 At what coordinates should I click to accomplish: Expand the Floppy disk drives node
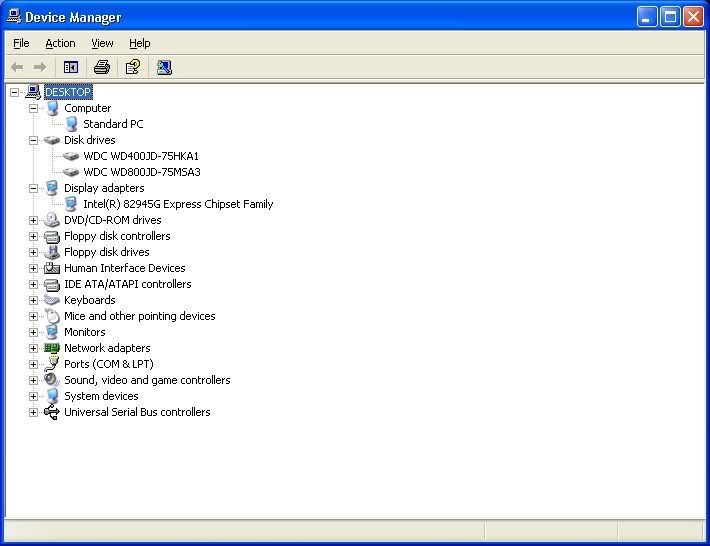pyautogui.click(x=33, y=252)
